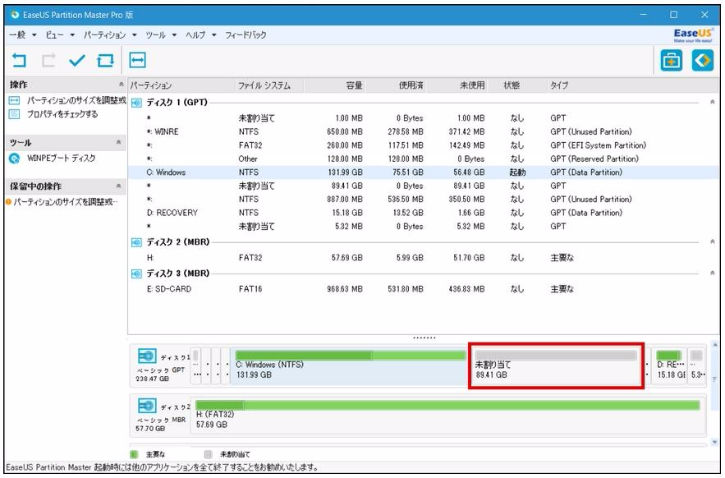Click パーティションのサイズを調整 action link

click(x=76, y=100)
